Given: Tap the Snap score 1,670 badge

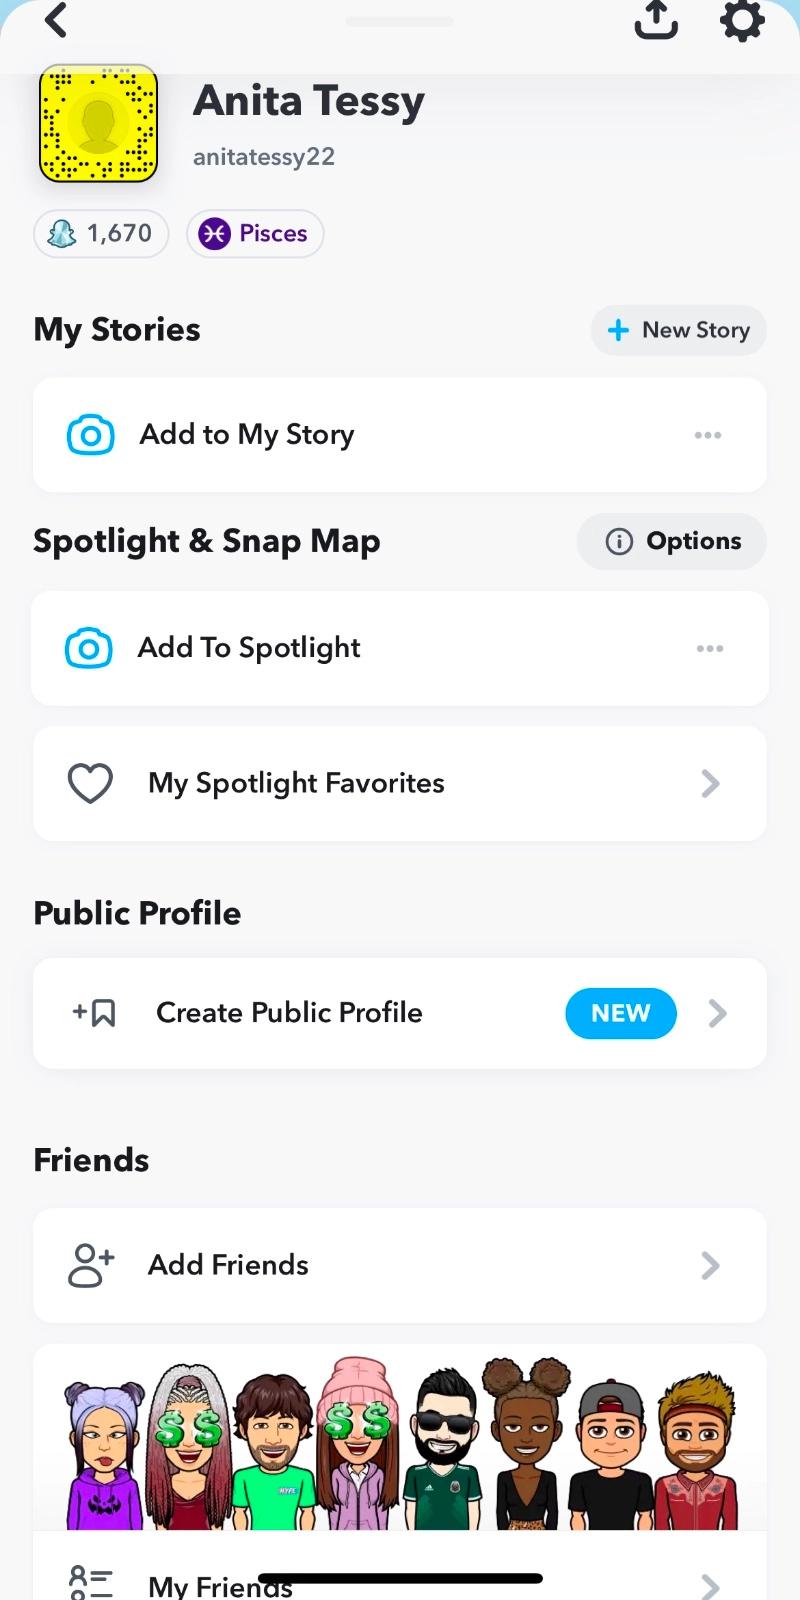Looking at the screenshot, I should (x=101, y=233).
